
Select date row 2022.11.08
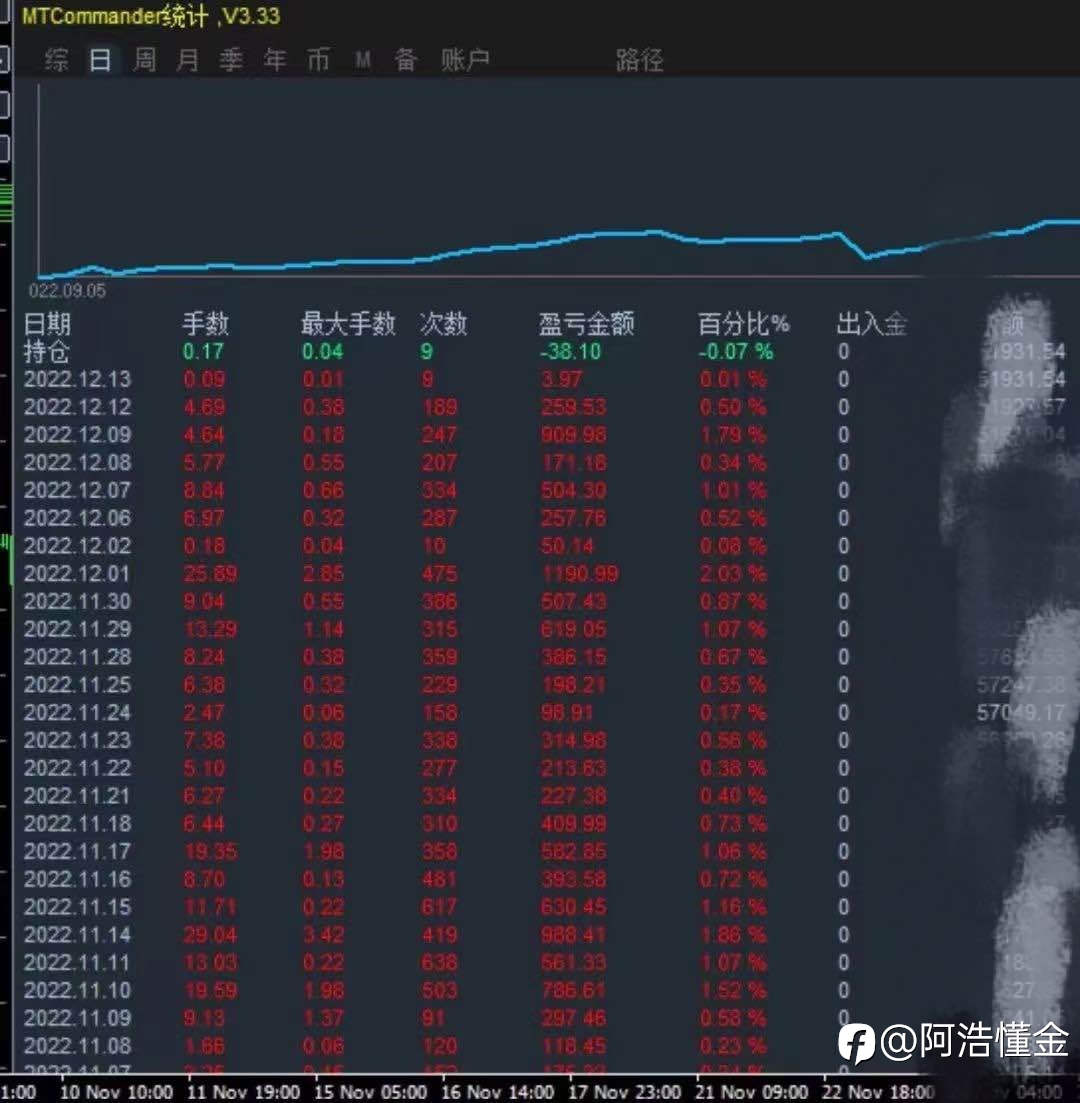(77, 1045)
